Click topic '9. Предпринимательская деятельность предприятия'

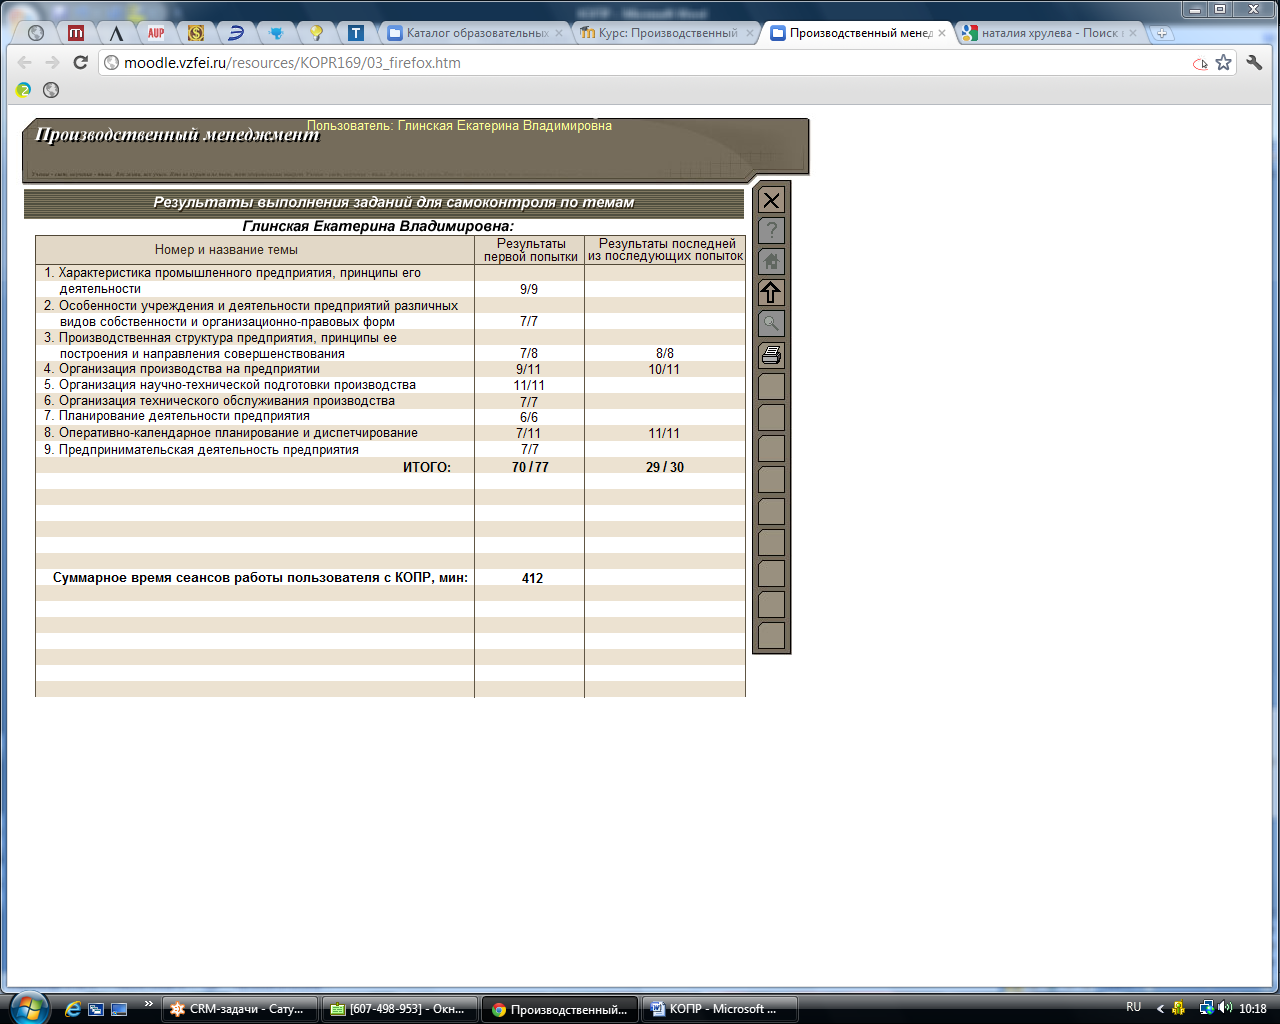pyautogui.click(x=201, y=450)
